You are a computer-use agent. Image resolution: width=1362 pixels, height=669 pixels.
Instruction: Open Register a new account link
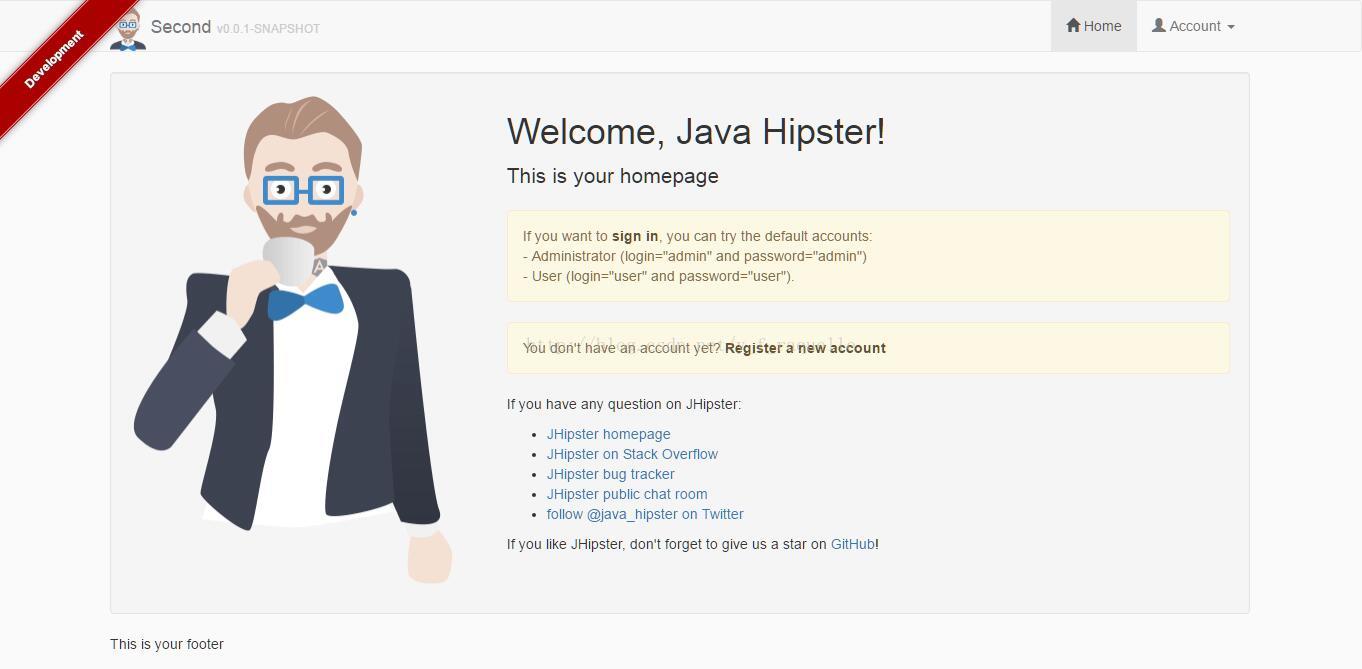(805, 348)
